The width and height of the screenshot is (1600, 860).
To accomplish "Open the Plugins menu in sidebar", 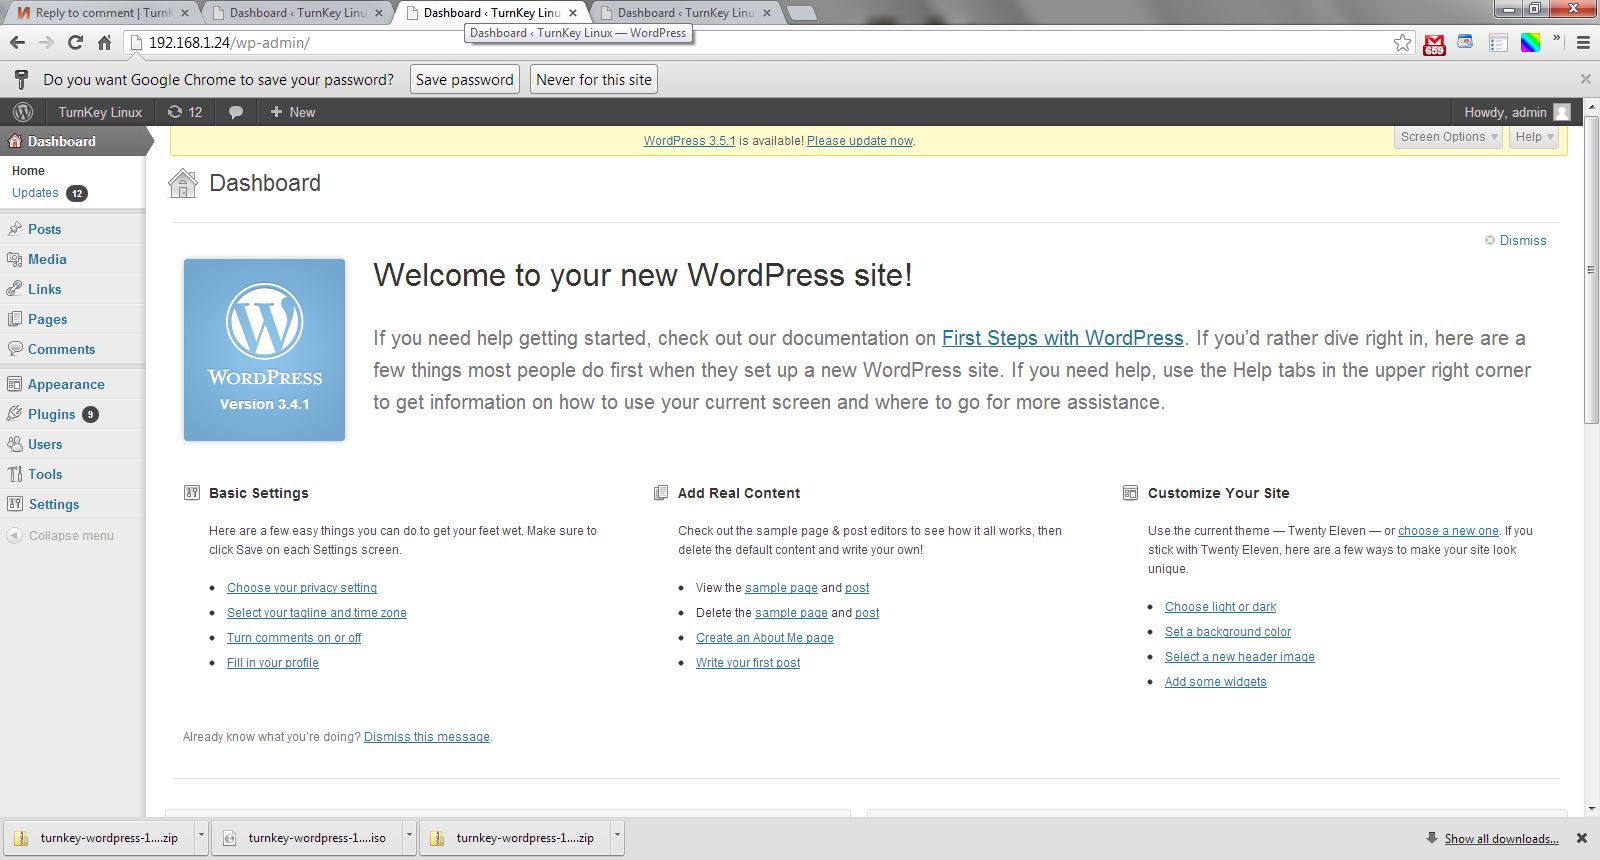I will pos(52,414).
